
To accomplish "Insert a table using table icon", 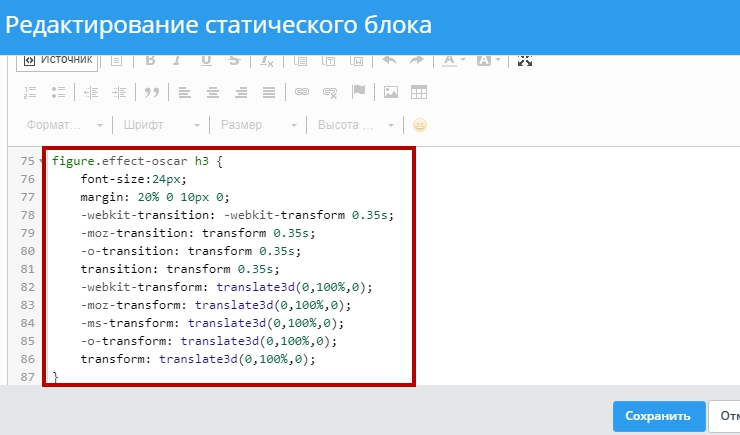I will pyautogui.click(x=419, y=92).
